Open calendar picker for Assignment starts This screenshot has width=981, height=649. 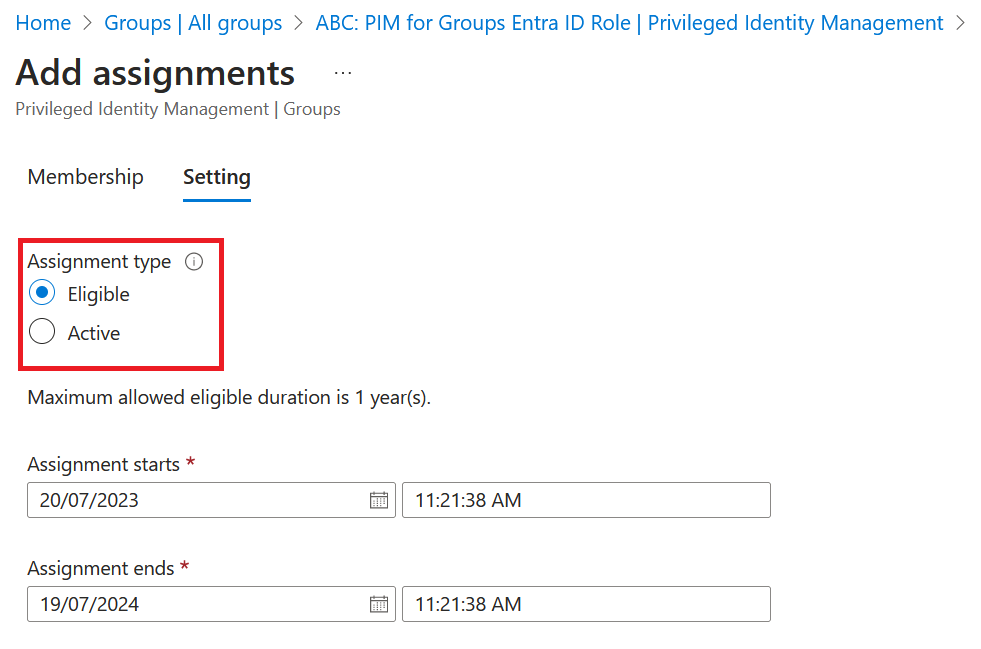coord(379,500)
